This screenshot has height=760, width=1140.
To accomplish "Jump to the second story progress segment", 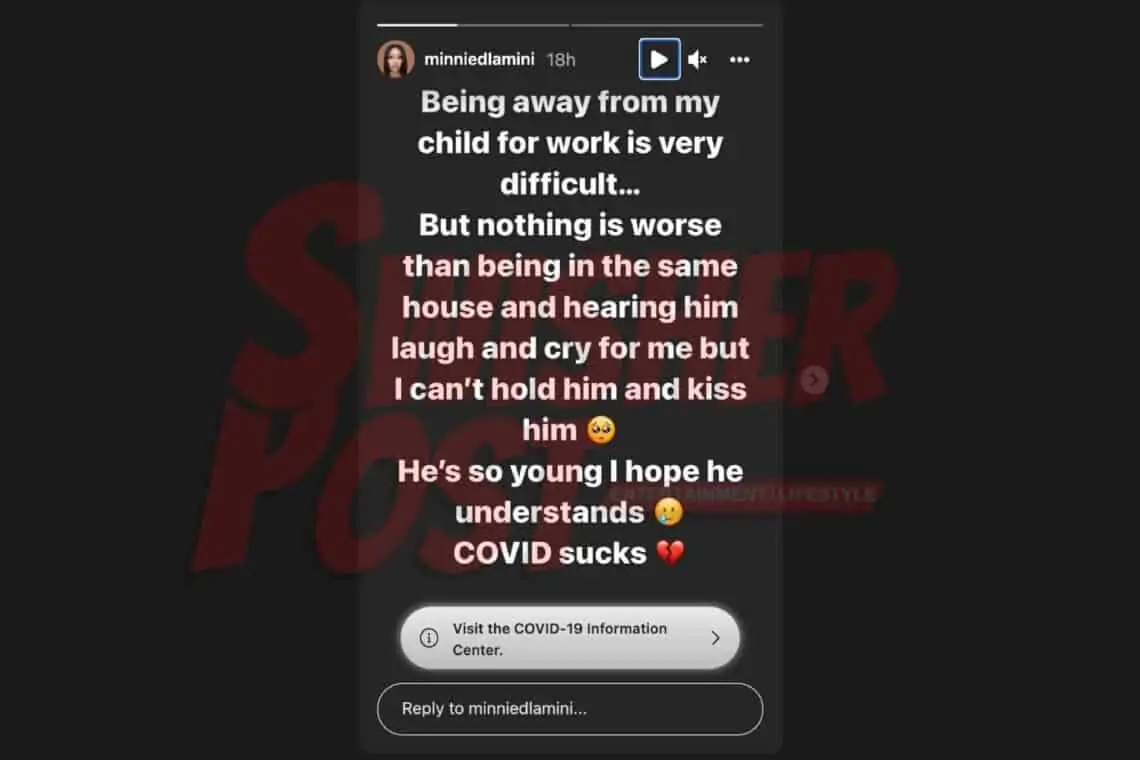I will [x=667, y=25].
